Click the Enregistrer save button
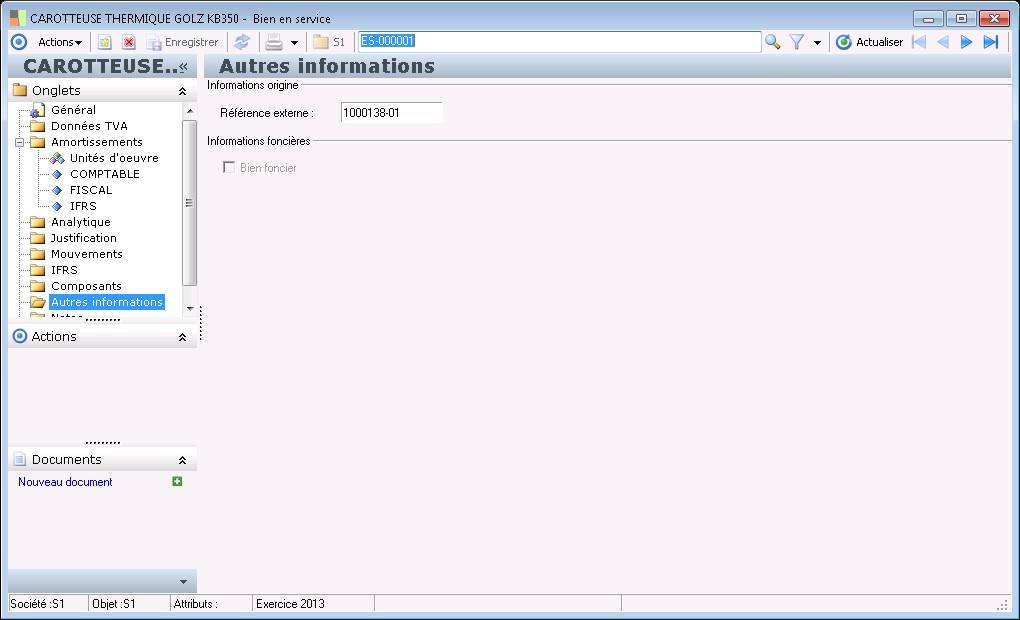The width and height of the screenshot is (1020, 620). pyautogui.click(x=182, y=42)
